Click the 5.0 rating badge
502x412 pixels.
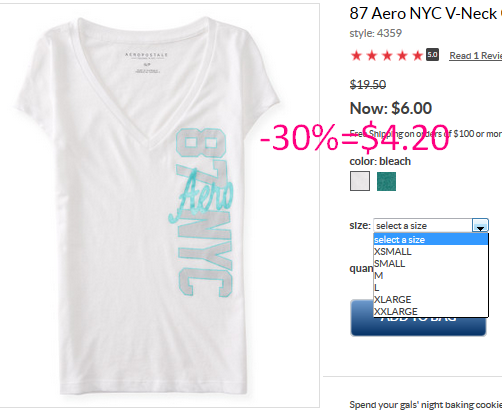point(432,55)
